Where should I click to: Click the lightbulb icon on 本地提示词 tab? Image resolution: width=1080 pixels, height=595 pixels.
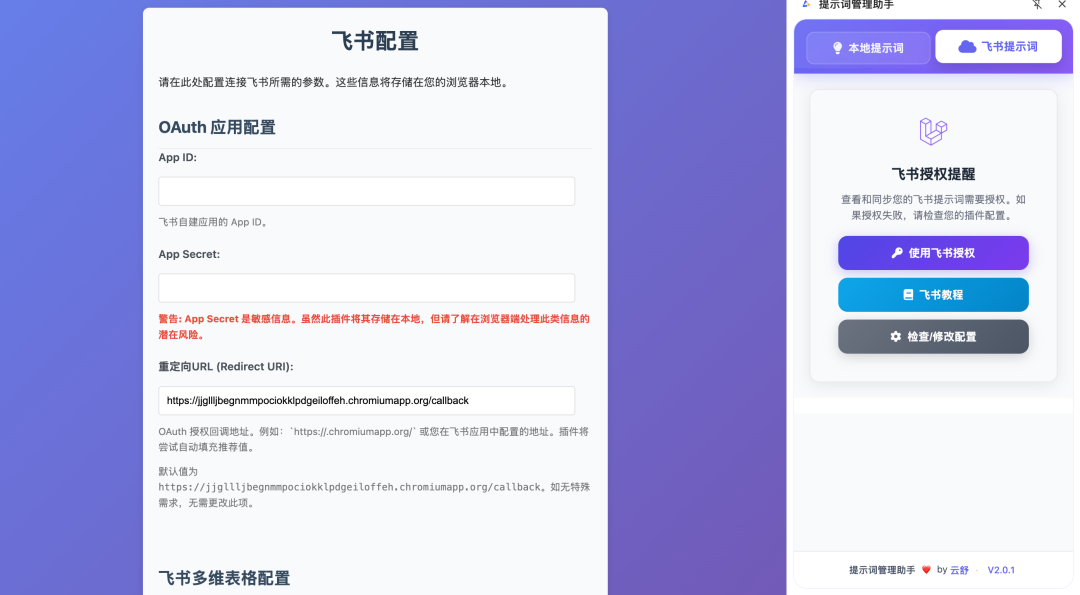pos(838,47)
